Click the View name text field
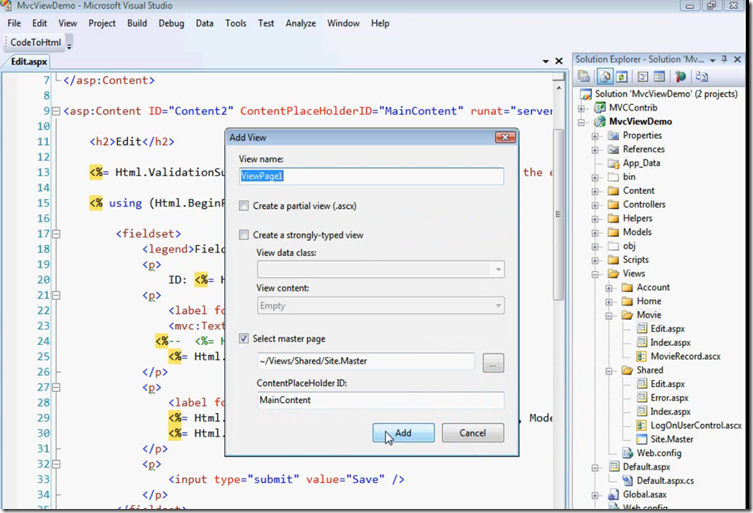The height and width of the screenshot is (513, 753). coord(371,176)
